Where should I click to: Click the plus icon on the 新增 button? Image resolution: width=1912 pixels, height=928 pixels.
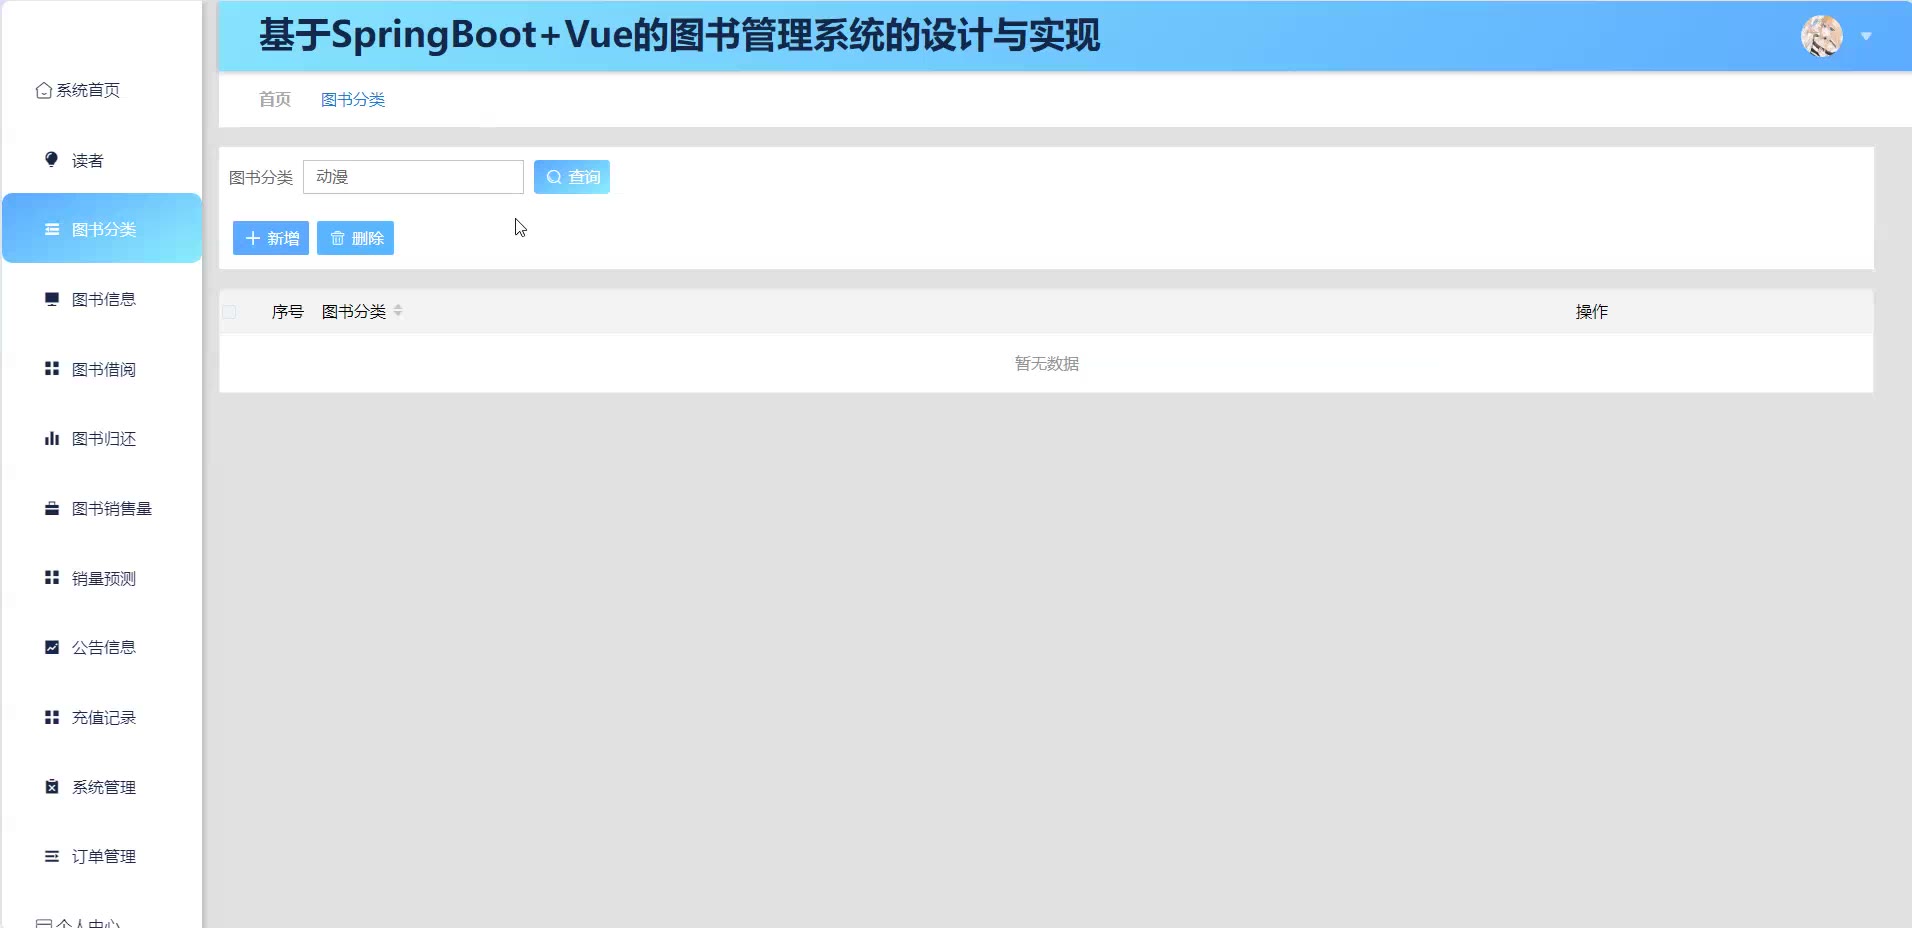point(253,238)
